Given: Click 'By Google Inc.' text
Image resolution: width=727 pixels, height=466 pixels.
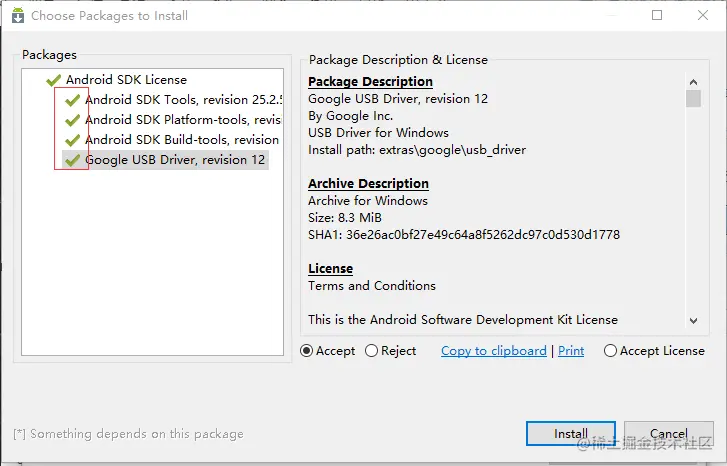Looking at the screenshot, I should pos(351,116).
